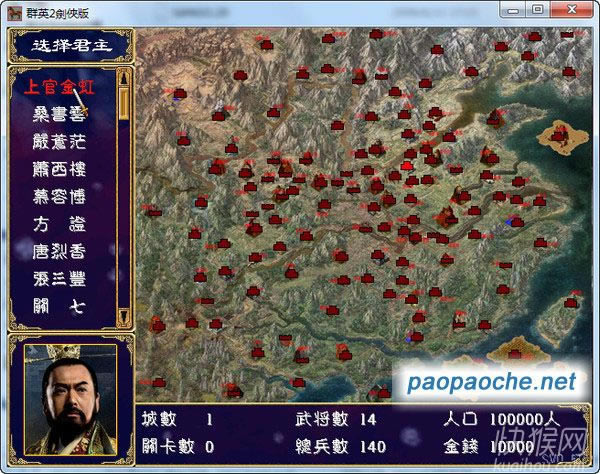The height and width of the screenshot is (474, 600).
Task: Click the ruler list scrollbar thumb
Action: click(x=124, y=102)
